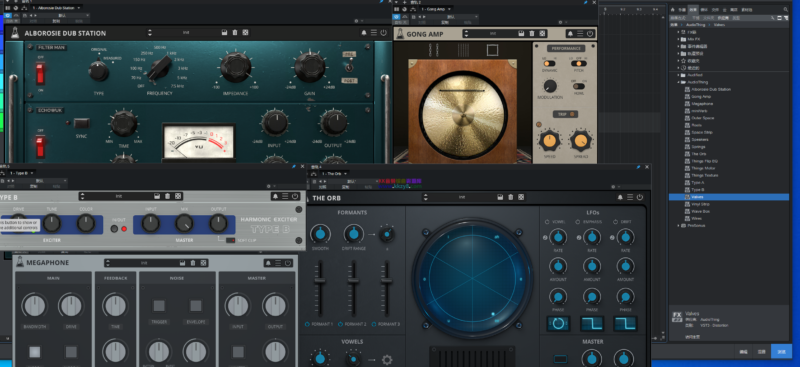Viewport: 800px width, 367px height.
Task: Enable the Vowel LFO power toggle
Action: coord(547,222)
